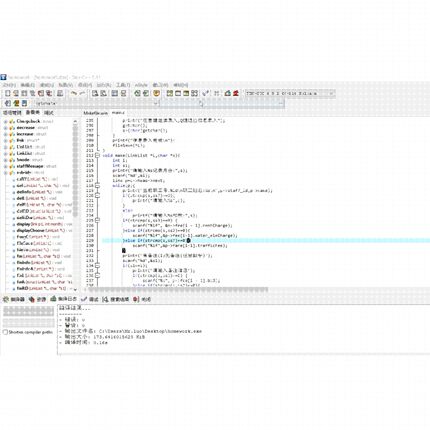Screen dimensions: 430x430
Task: Switch to 项目管理 project manager tab
Action: click(x=12, y=113)
